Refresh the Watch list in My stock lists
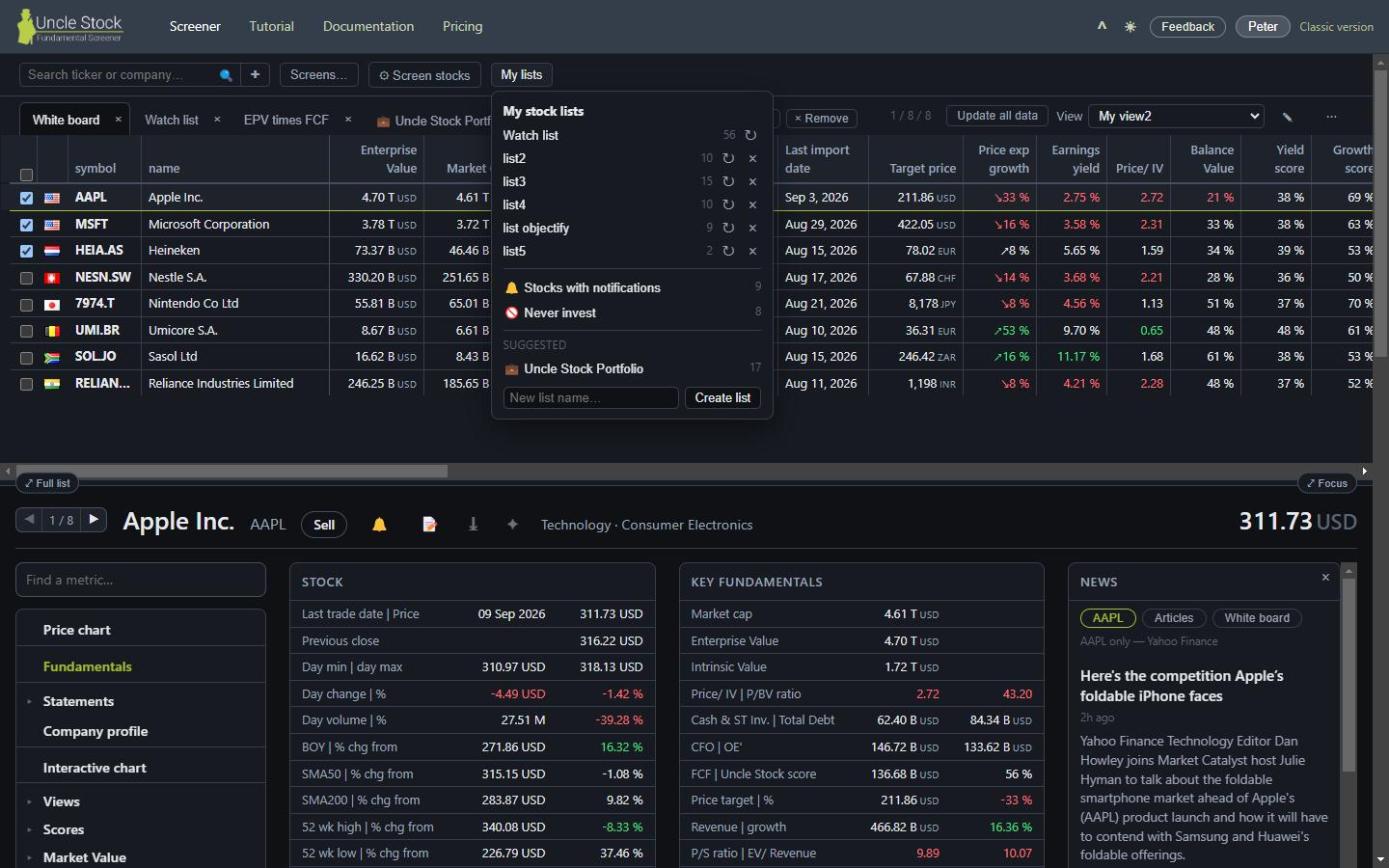 pos(750,135)
